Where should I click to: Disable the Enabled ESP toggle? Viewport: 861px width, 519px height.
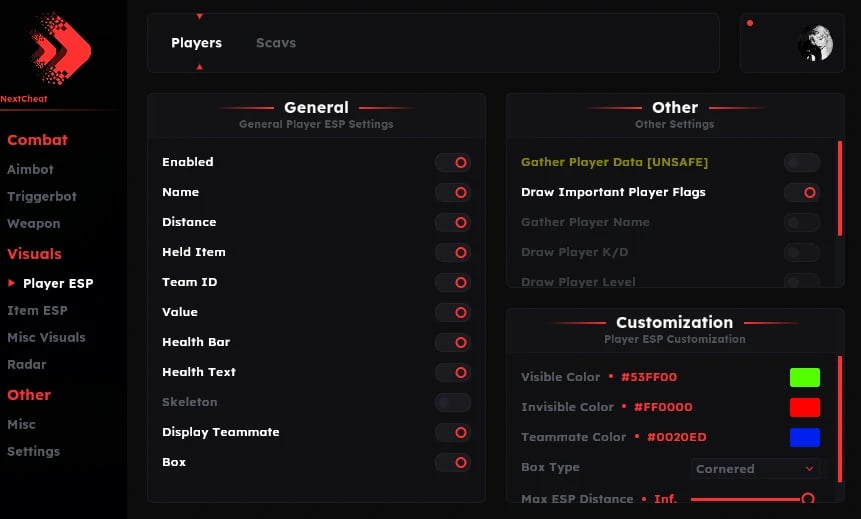click(453, 162)
